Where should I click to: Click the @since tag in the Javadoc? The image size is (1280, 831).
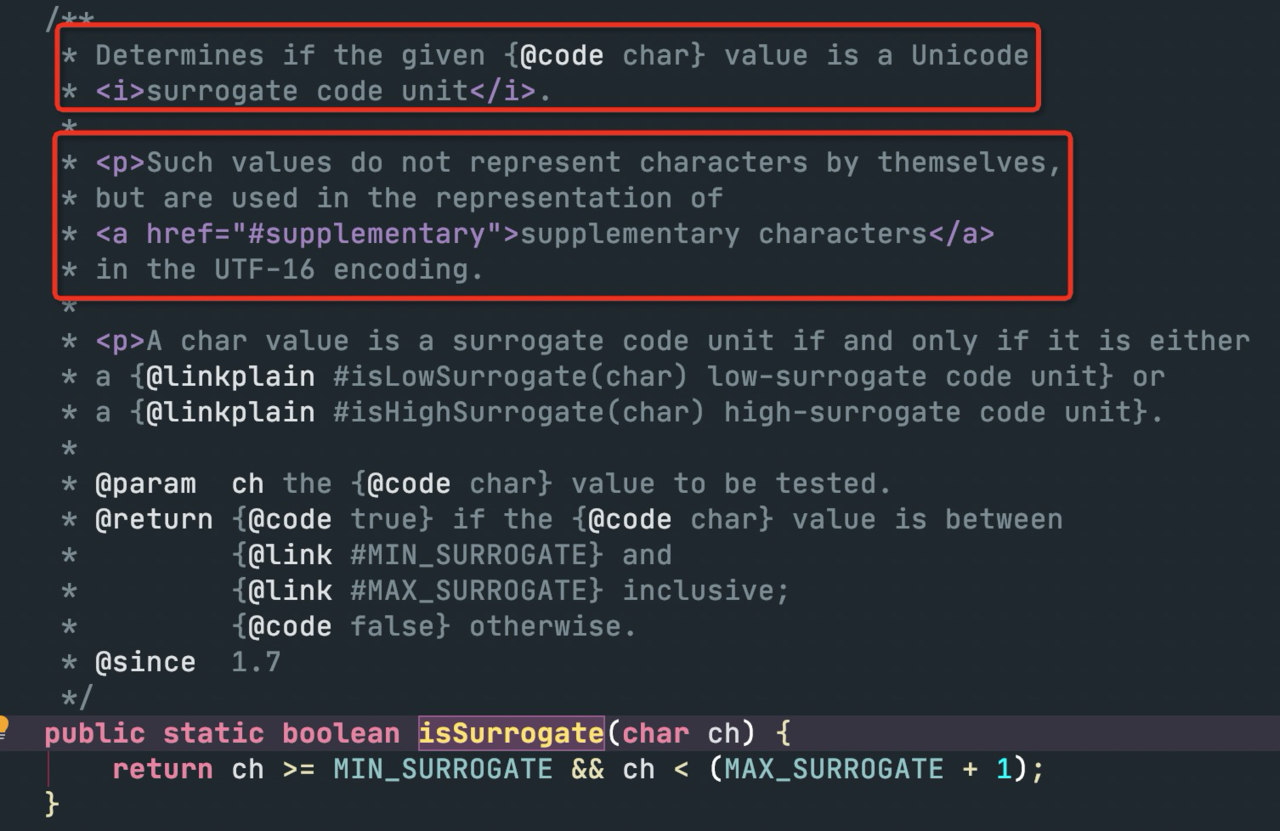(145, 662)
